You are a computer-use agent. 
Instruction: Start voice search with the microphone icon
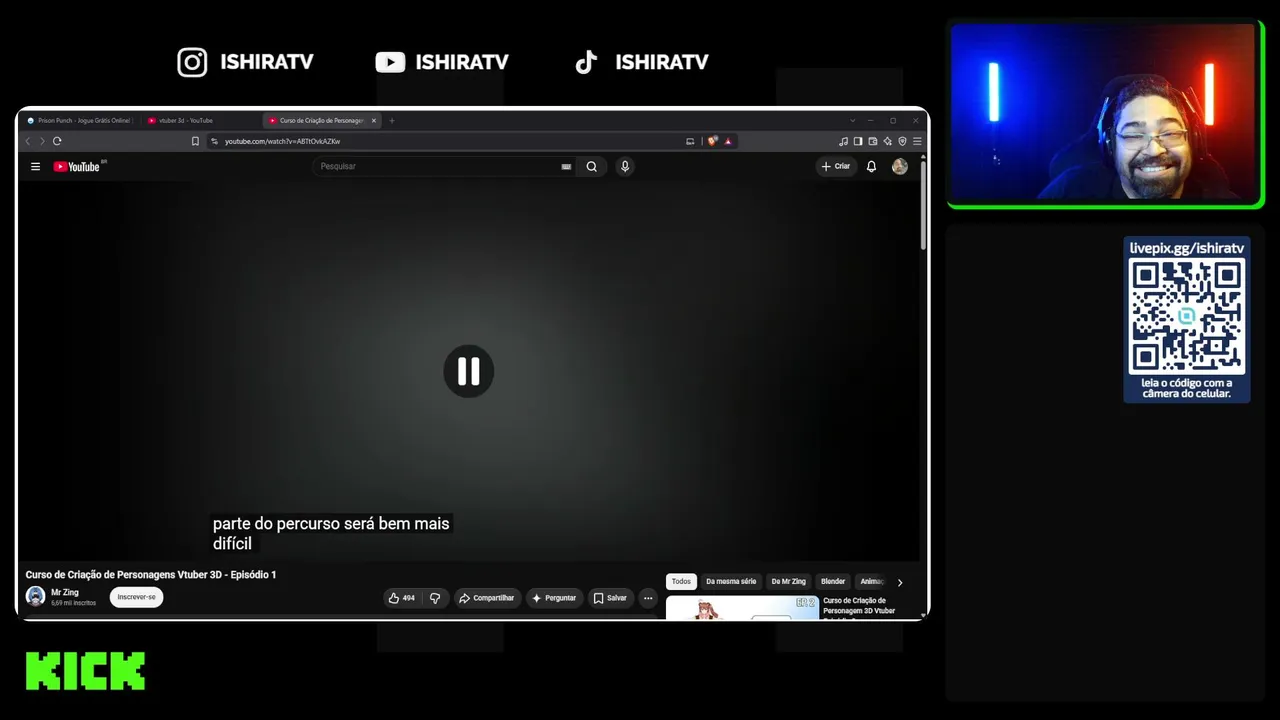pos(625,167)
